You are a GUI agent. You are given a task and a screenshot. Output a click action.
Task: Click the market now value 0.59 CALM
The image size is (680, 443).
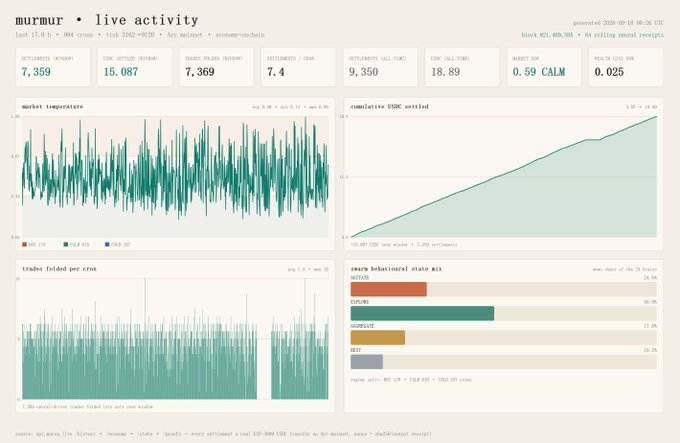point(539,72)
